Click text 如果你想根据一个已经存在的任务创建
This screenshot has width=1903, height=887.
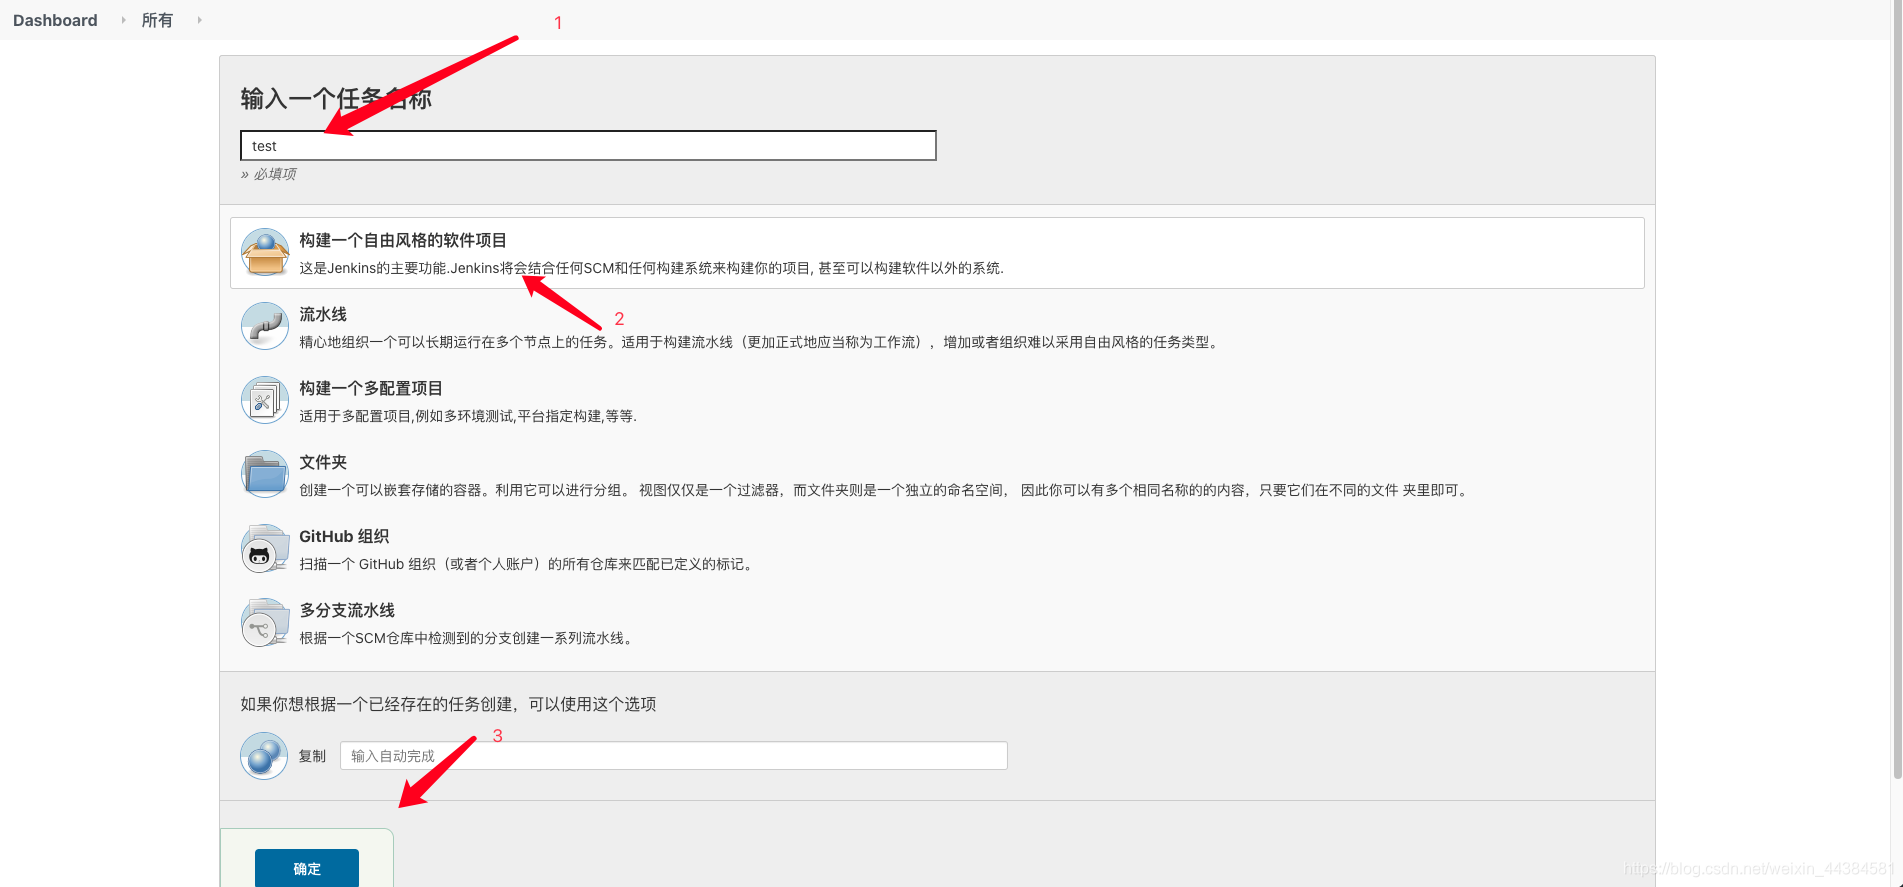pos(448,704)
